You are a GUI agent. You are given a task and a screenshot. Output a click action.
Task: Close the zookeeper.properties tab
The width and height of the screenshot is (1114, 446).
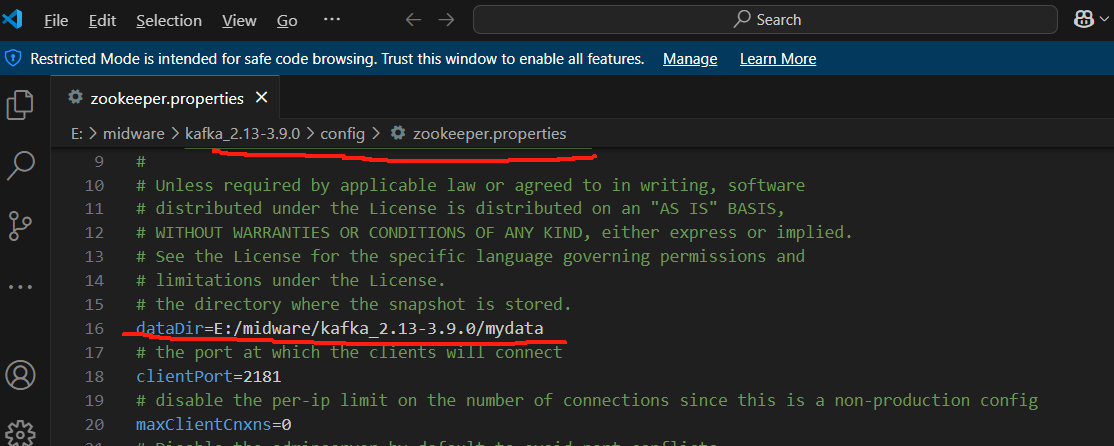click(261, 97)
